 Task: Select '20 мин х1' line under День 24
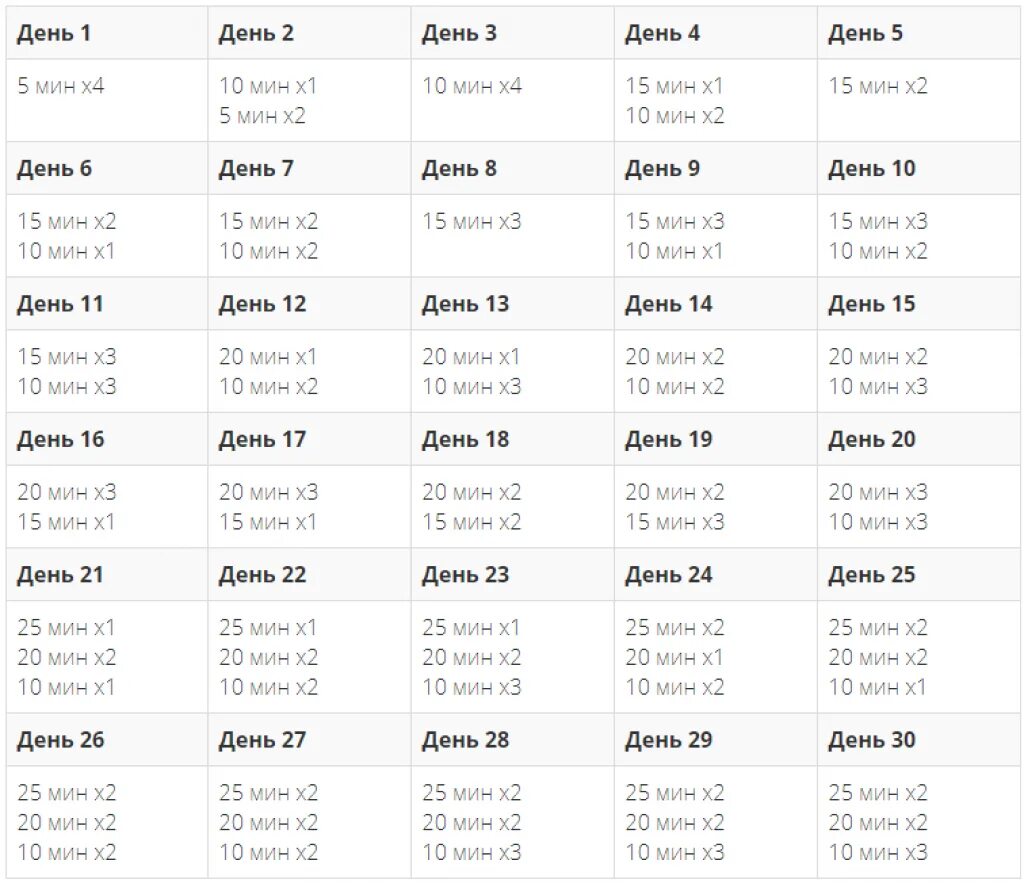click(675, 657)
